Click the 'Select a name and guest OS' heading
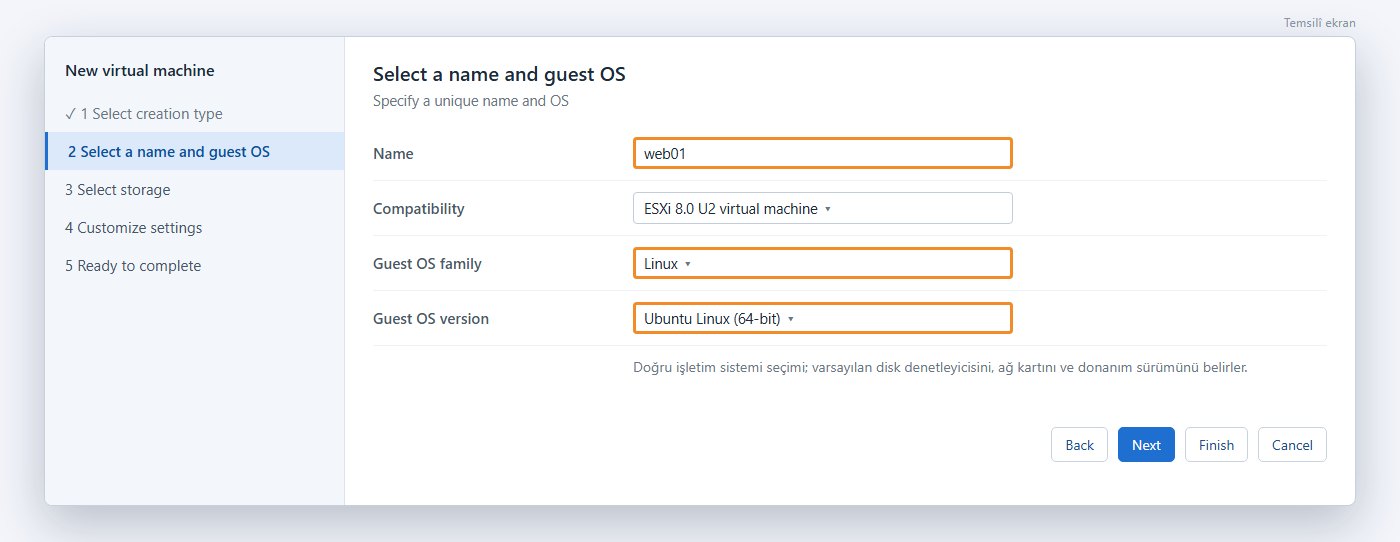This screenshot has height=542, width=1400. pyautogui.click(x=499, y=74)
